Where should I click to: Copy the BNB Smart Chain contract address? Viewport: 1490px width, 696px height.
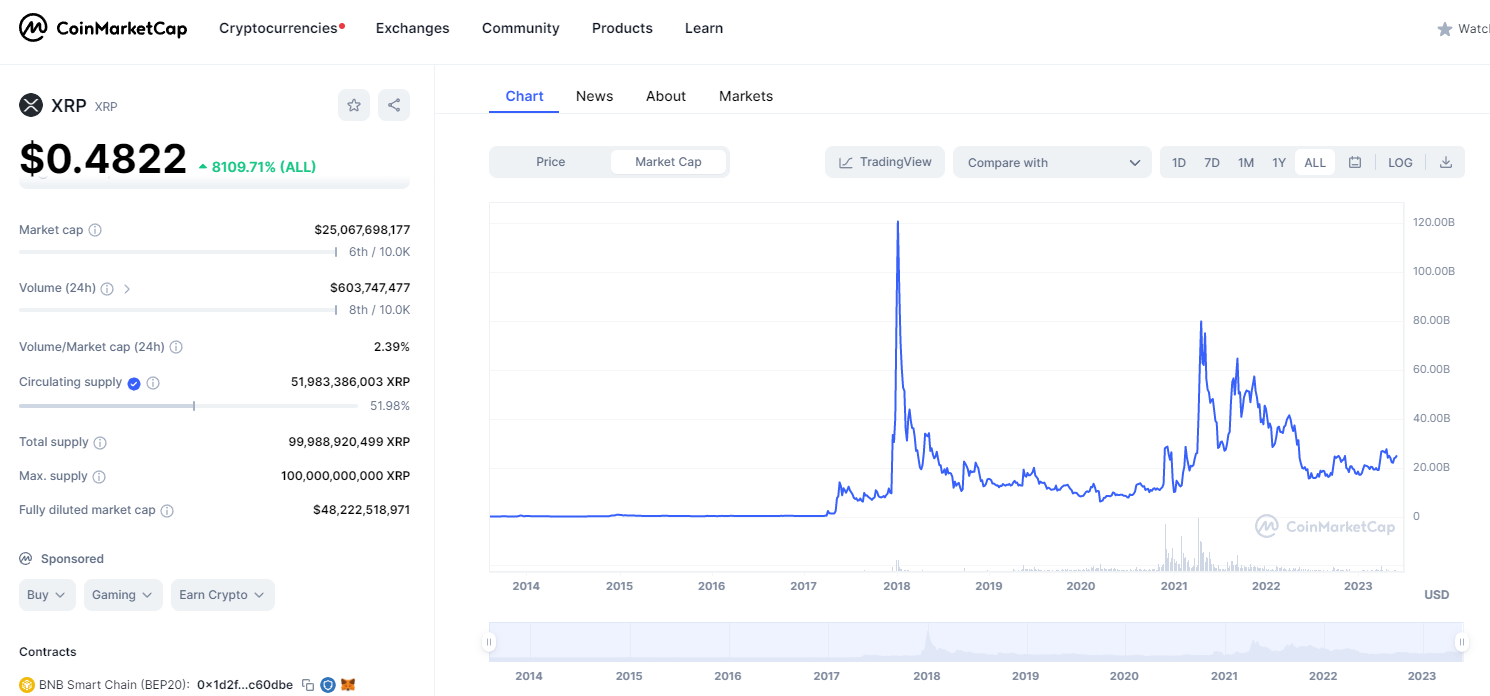point(308,685)
